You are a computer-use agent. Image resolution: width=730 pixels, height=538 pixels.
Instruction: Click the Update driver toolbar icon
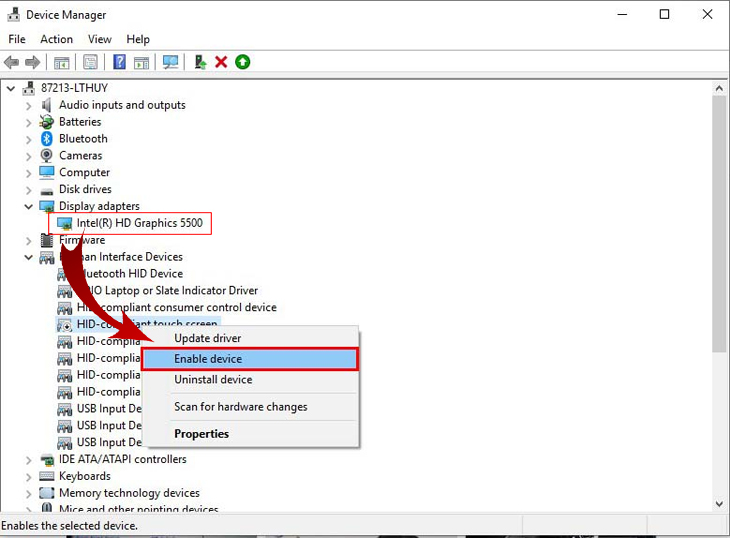coord(200,62)
